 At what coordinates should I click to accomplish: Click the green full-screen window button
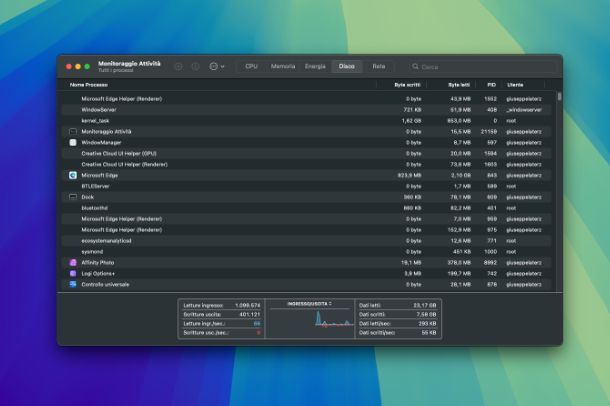[87, 66]
